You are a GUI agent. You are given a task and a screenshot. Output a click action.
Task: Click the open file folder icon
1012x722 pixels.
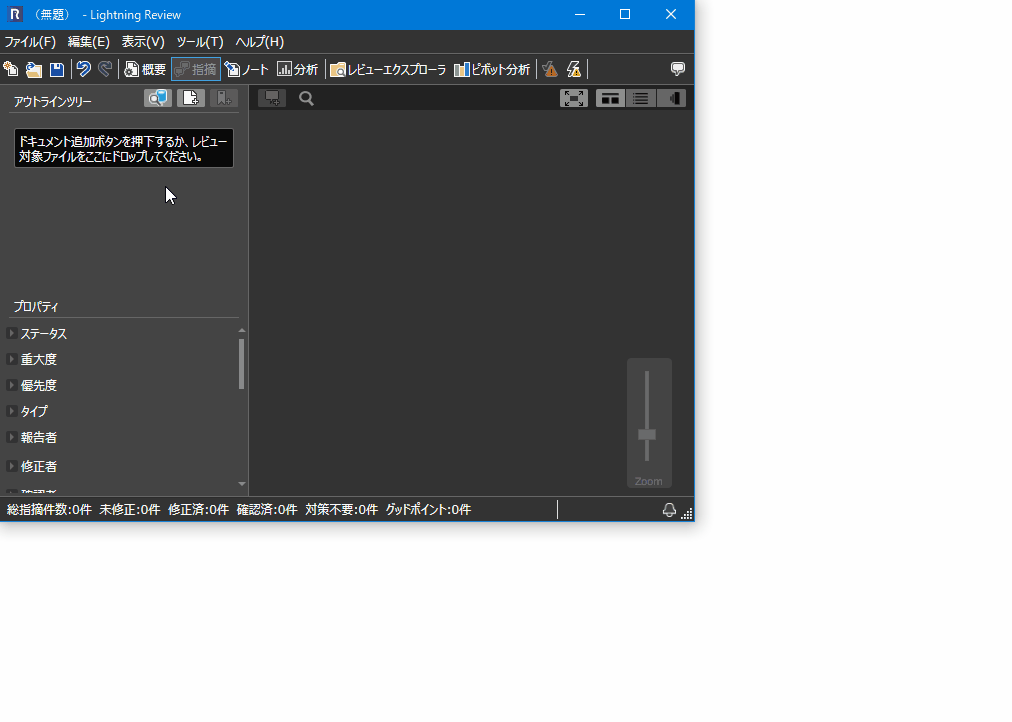(34, 69)
